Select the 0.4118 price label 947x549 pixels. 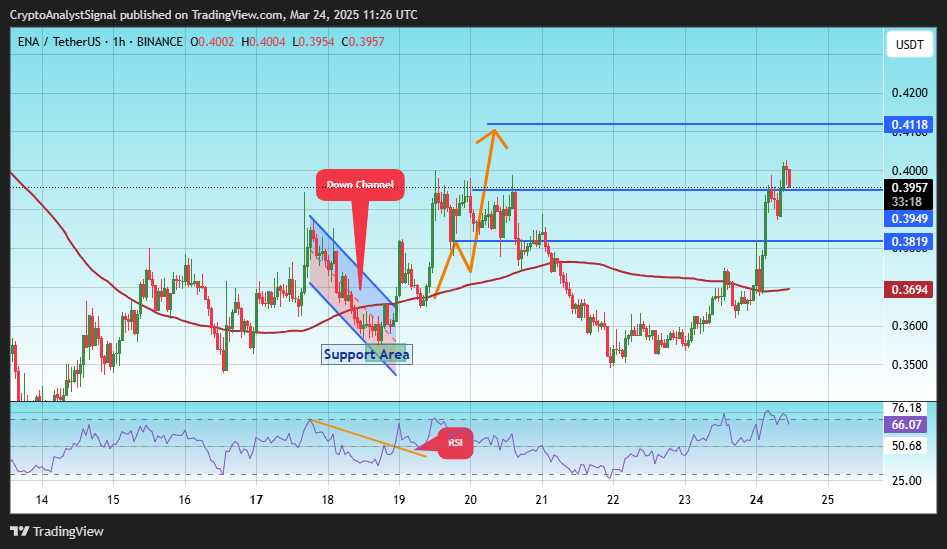[909, 125]
